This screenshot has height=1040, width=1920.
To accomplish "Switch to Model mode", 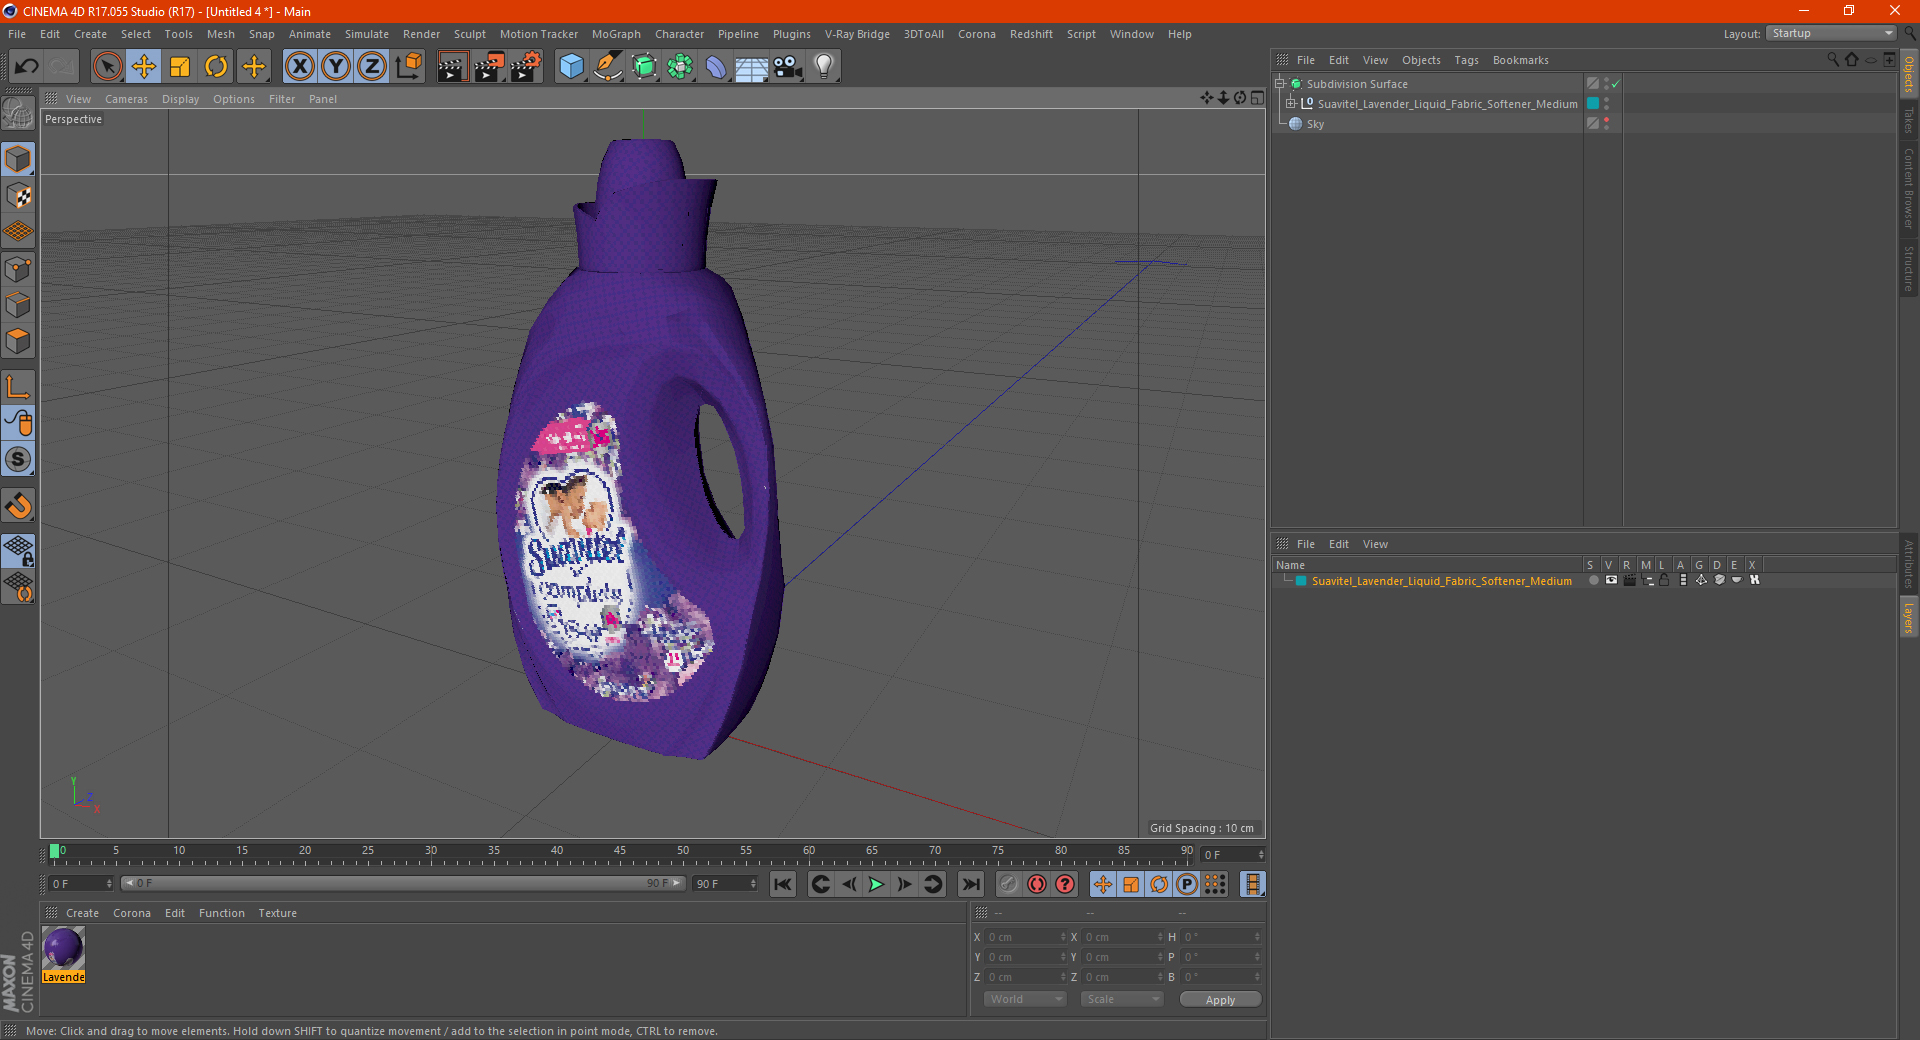I will coord(18,159).
